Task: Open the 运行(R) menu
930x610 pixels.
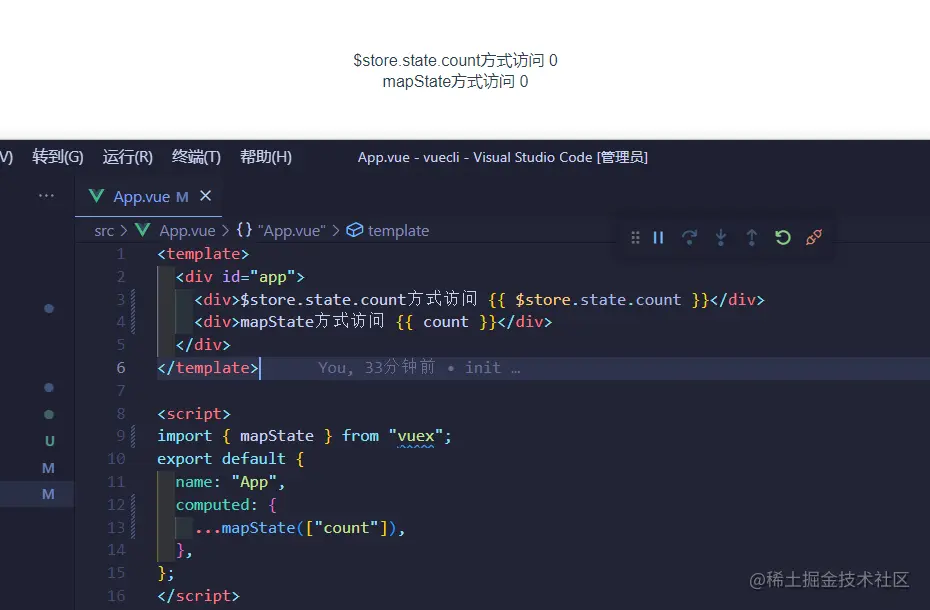Action: point(128,157)
